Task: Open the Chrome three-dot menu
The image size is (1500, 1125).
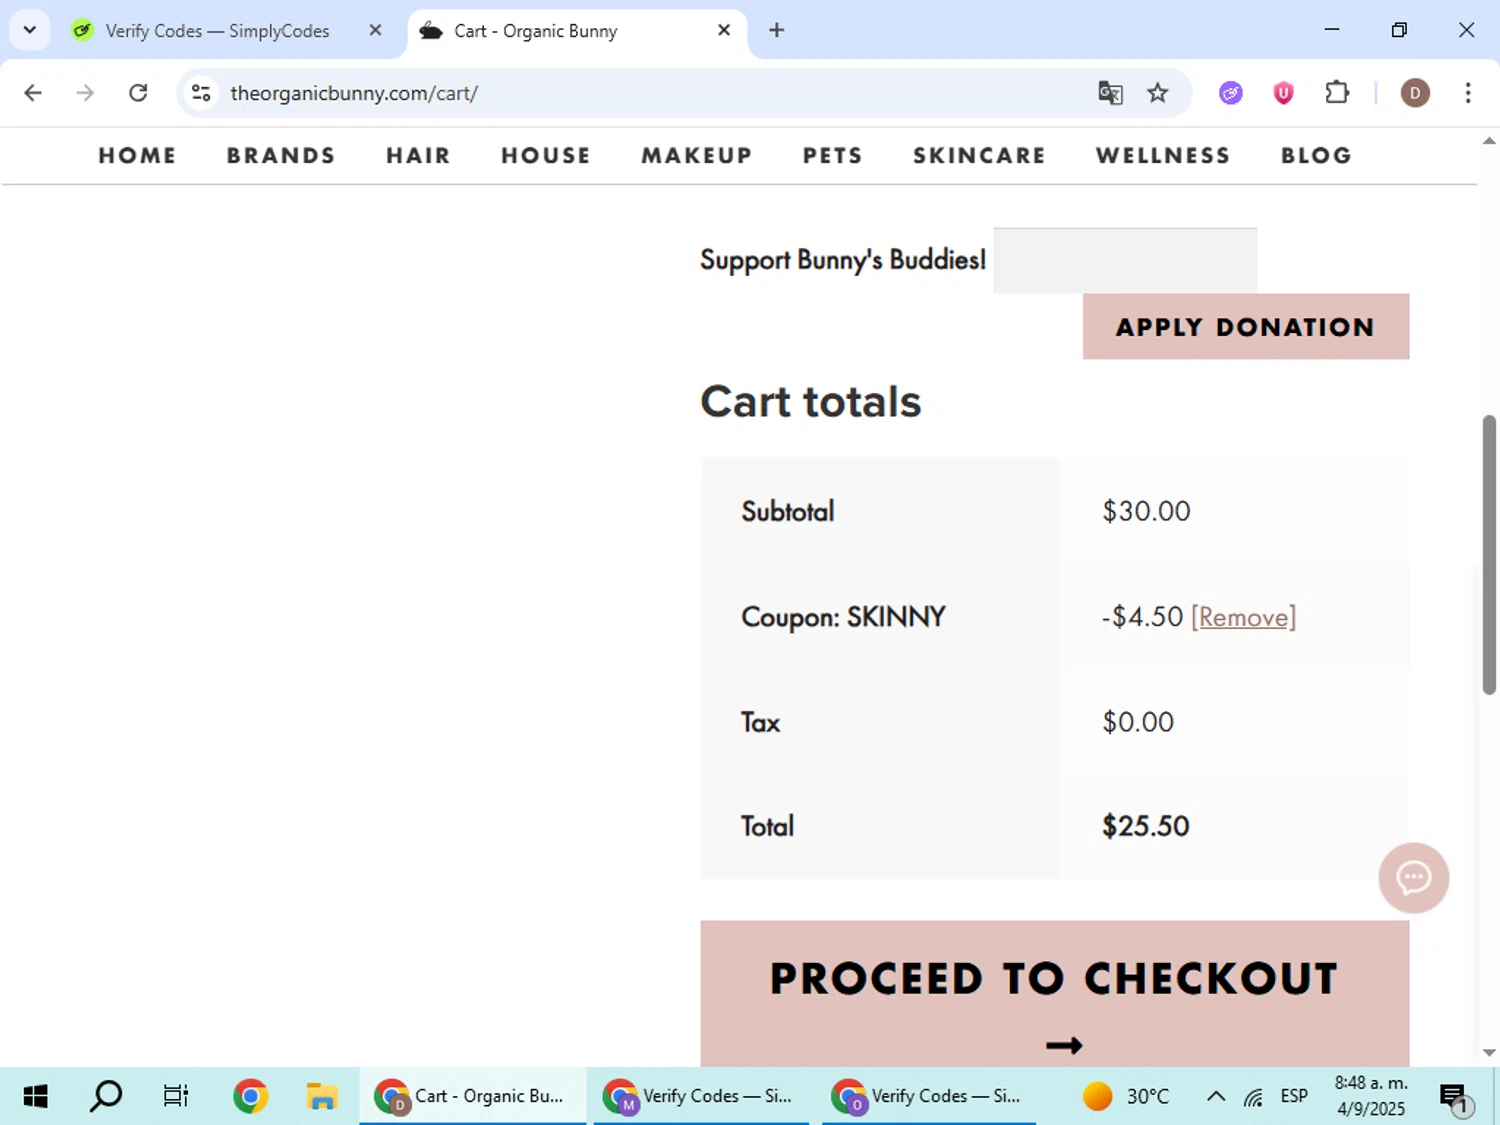Action: [1467, 93]
